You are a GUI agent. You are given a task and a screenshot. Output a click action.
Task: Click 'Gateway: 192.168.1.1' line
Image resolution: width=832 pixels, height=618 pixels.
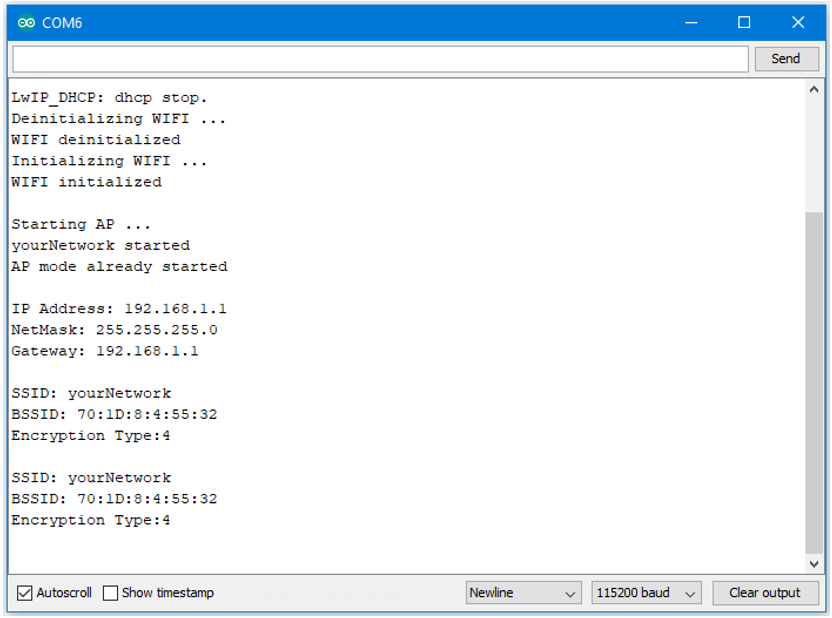click(x=105, y=351)
